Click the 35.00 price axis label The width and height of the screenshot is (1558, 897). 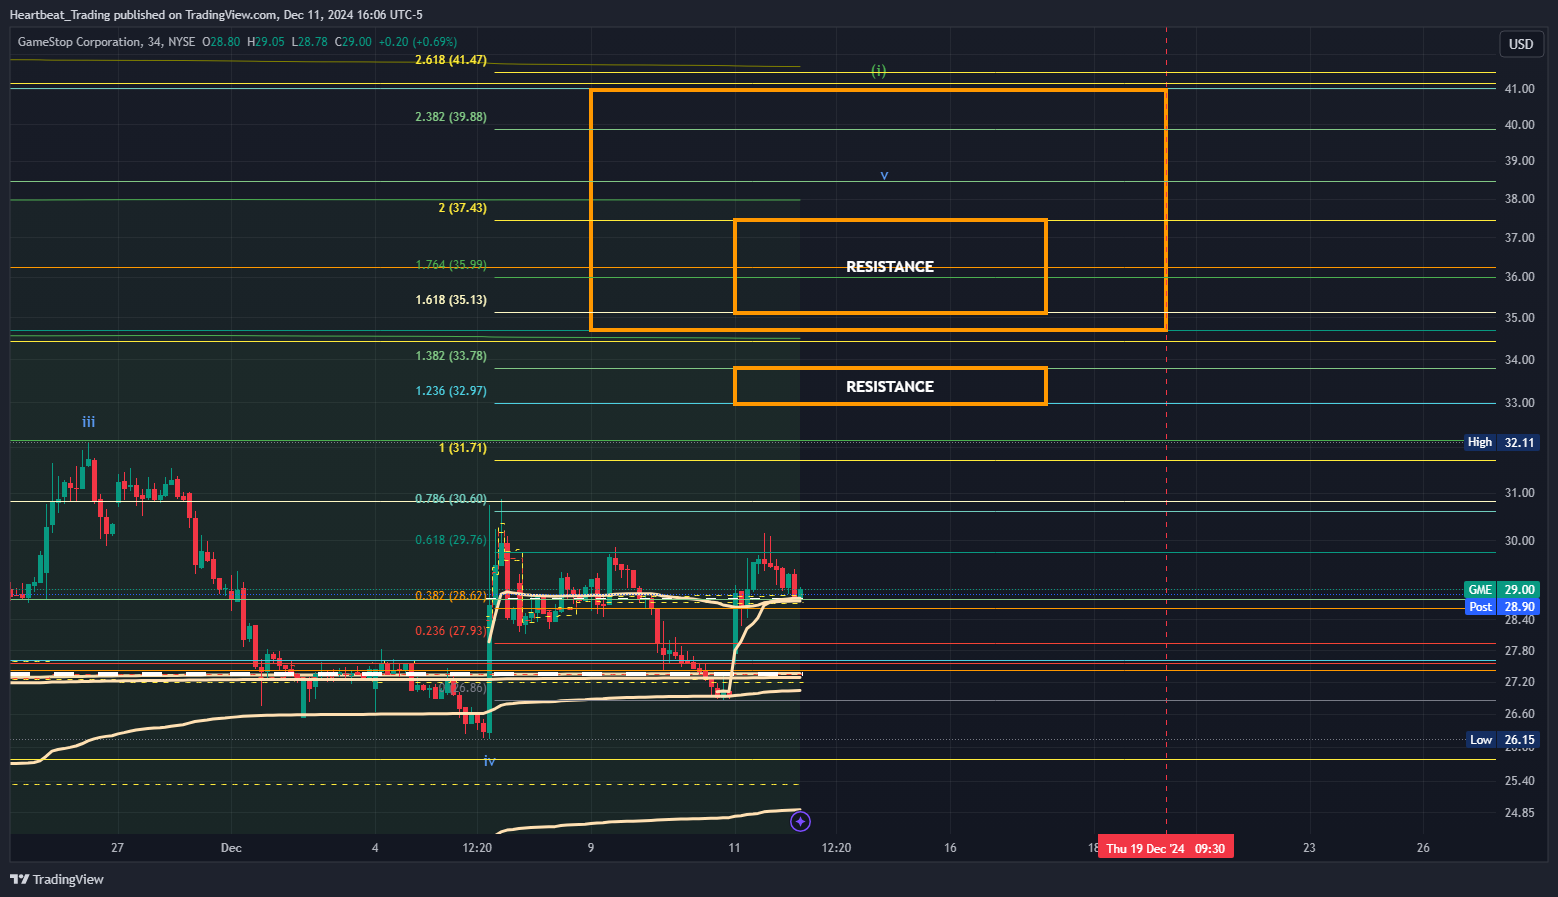coord(1519,318)
